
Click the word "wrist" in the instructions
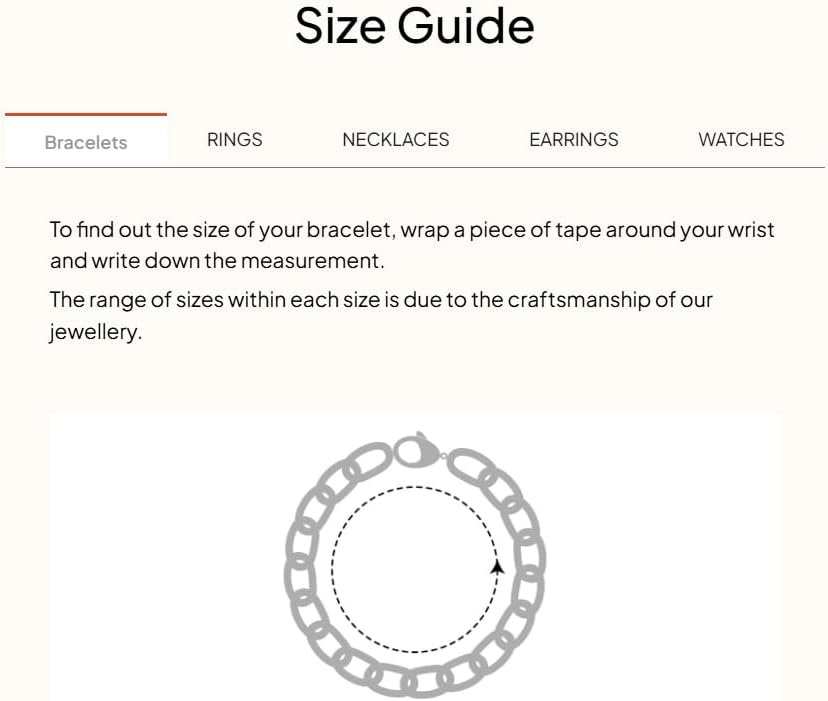pos(751,230)
